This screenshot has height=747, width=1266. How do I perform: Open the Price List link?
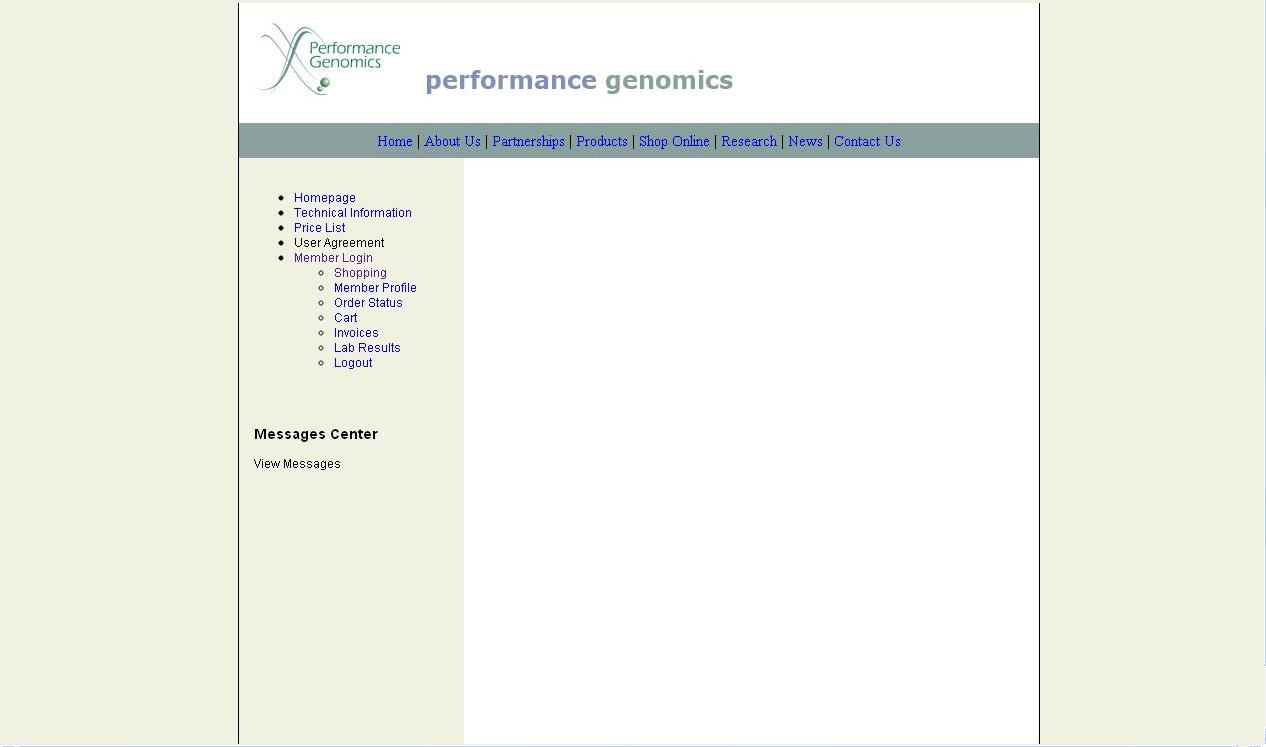[319, 228]
